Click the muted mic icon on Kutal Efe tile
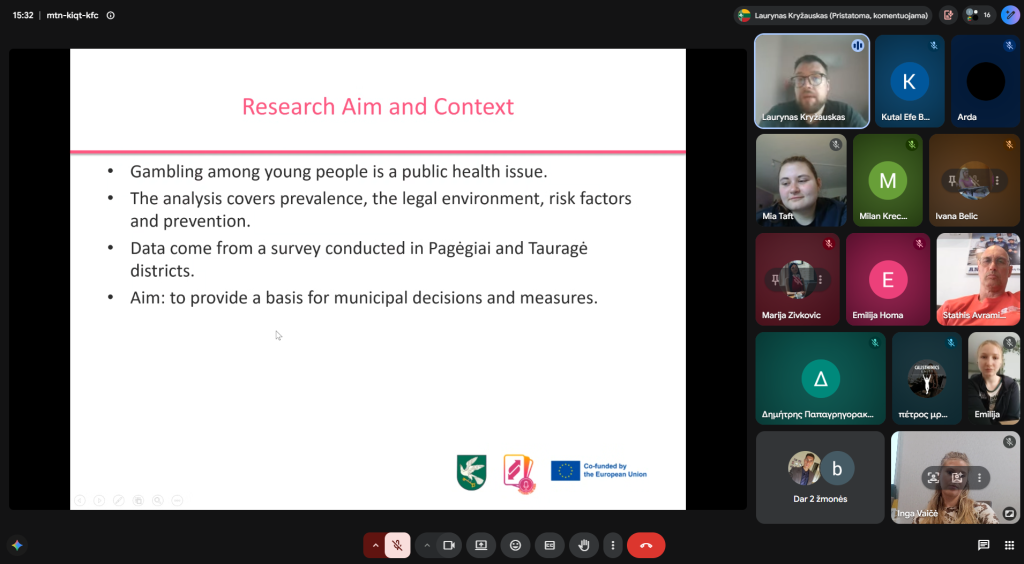 coord(934,46)
